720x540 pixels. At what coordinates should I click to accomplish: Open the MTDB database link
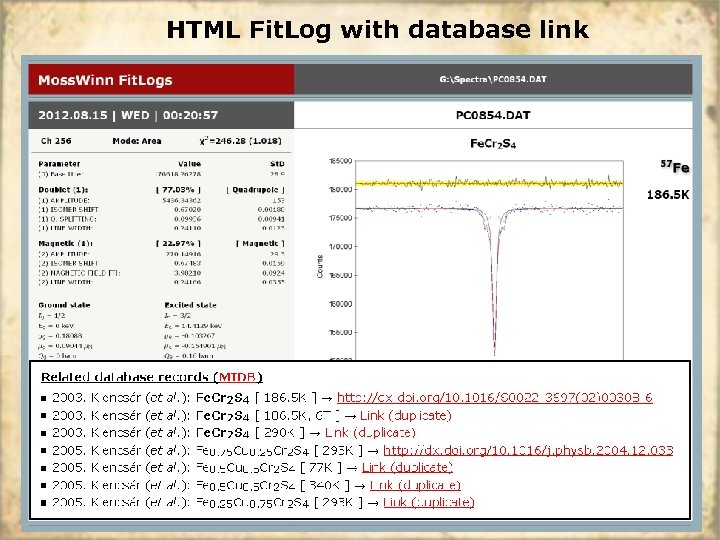[237, 377]
